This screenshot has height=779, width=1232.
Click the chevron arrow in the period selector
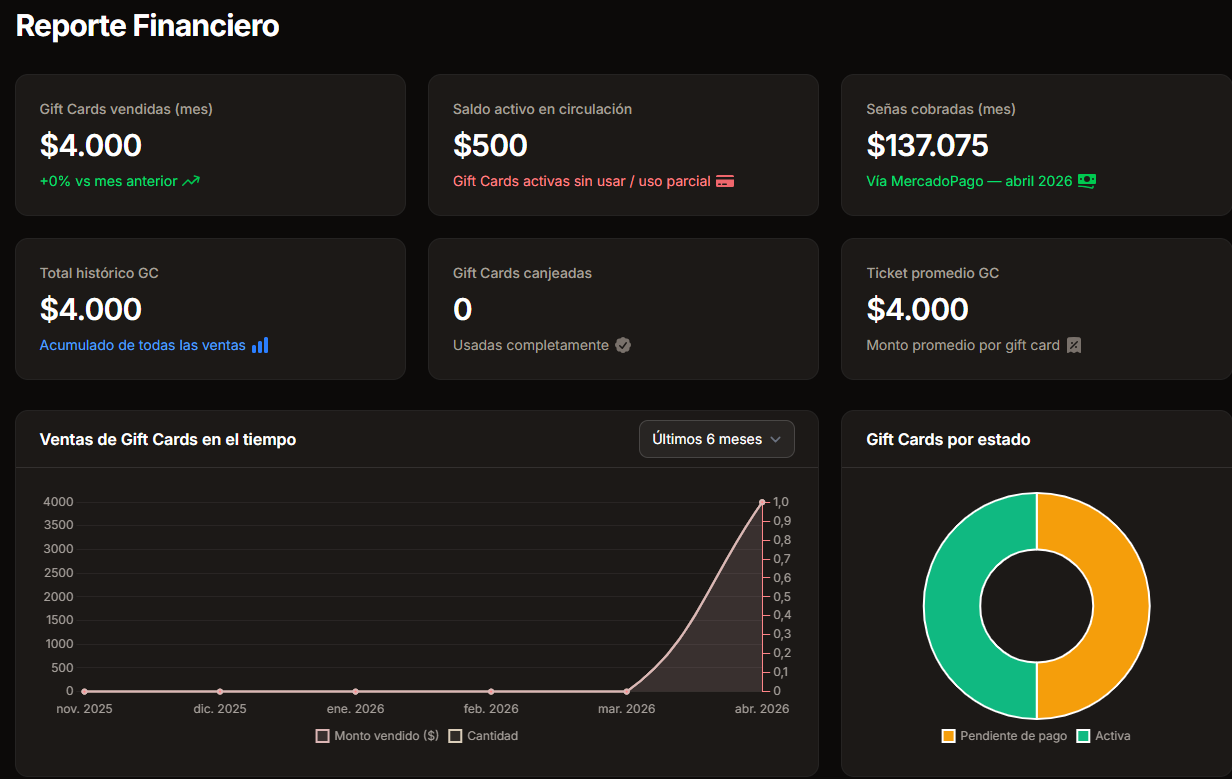click(x=776, y=439)
